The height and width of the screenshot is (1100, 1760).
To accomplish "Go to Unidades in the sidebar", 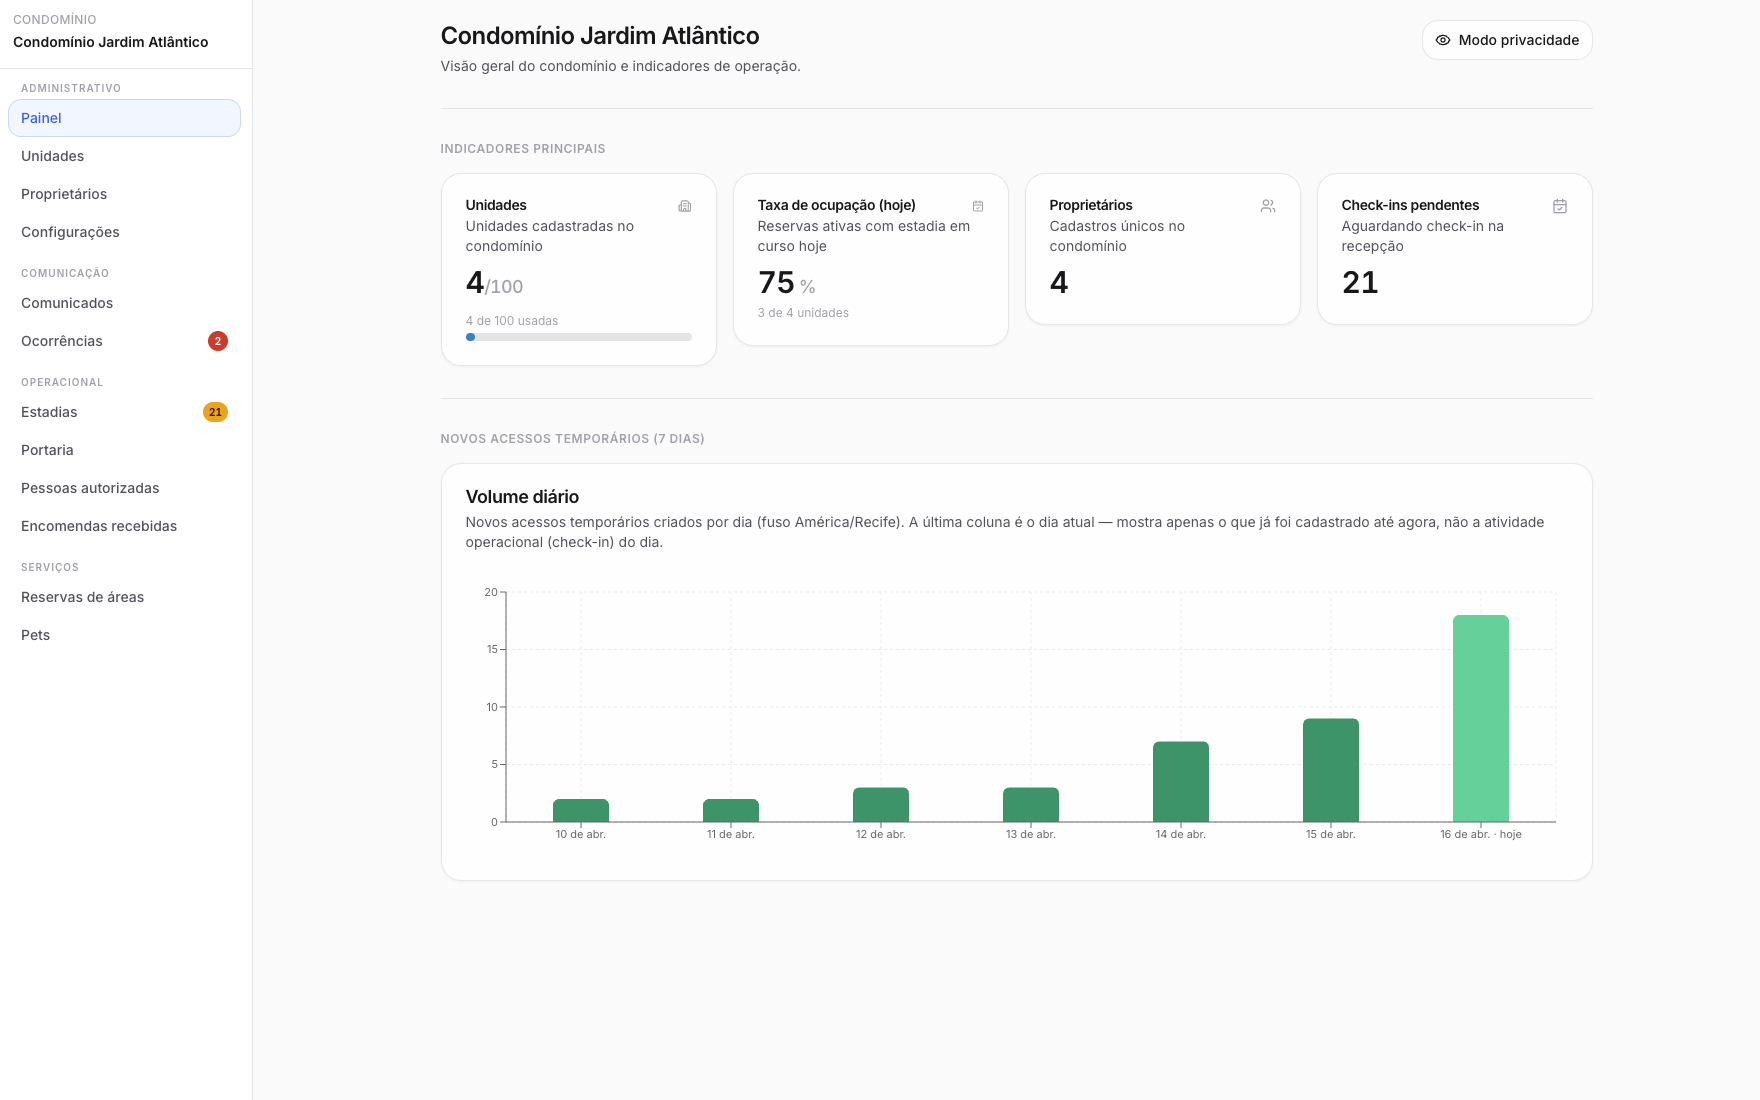I will [53, 156].
